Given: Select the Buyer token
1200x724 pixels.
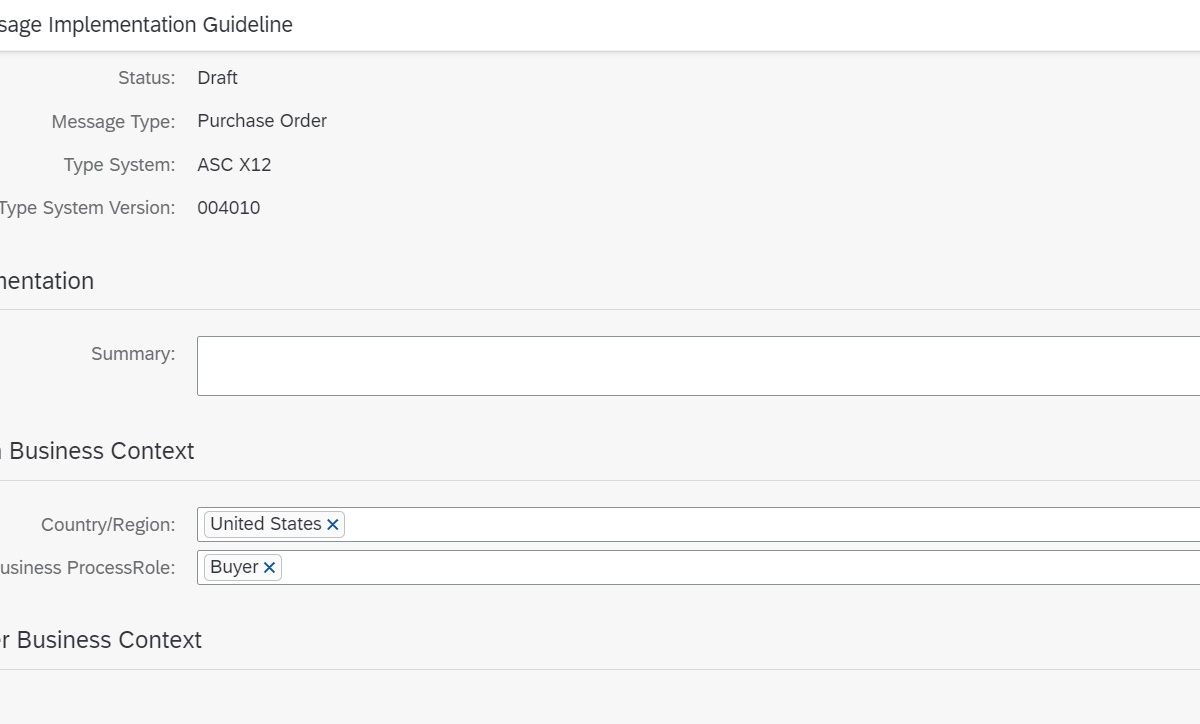Looking at the screenshot, I should tap(234, 567).
